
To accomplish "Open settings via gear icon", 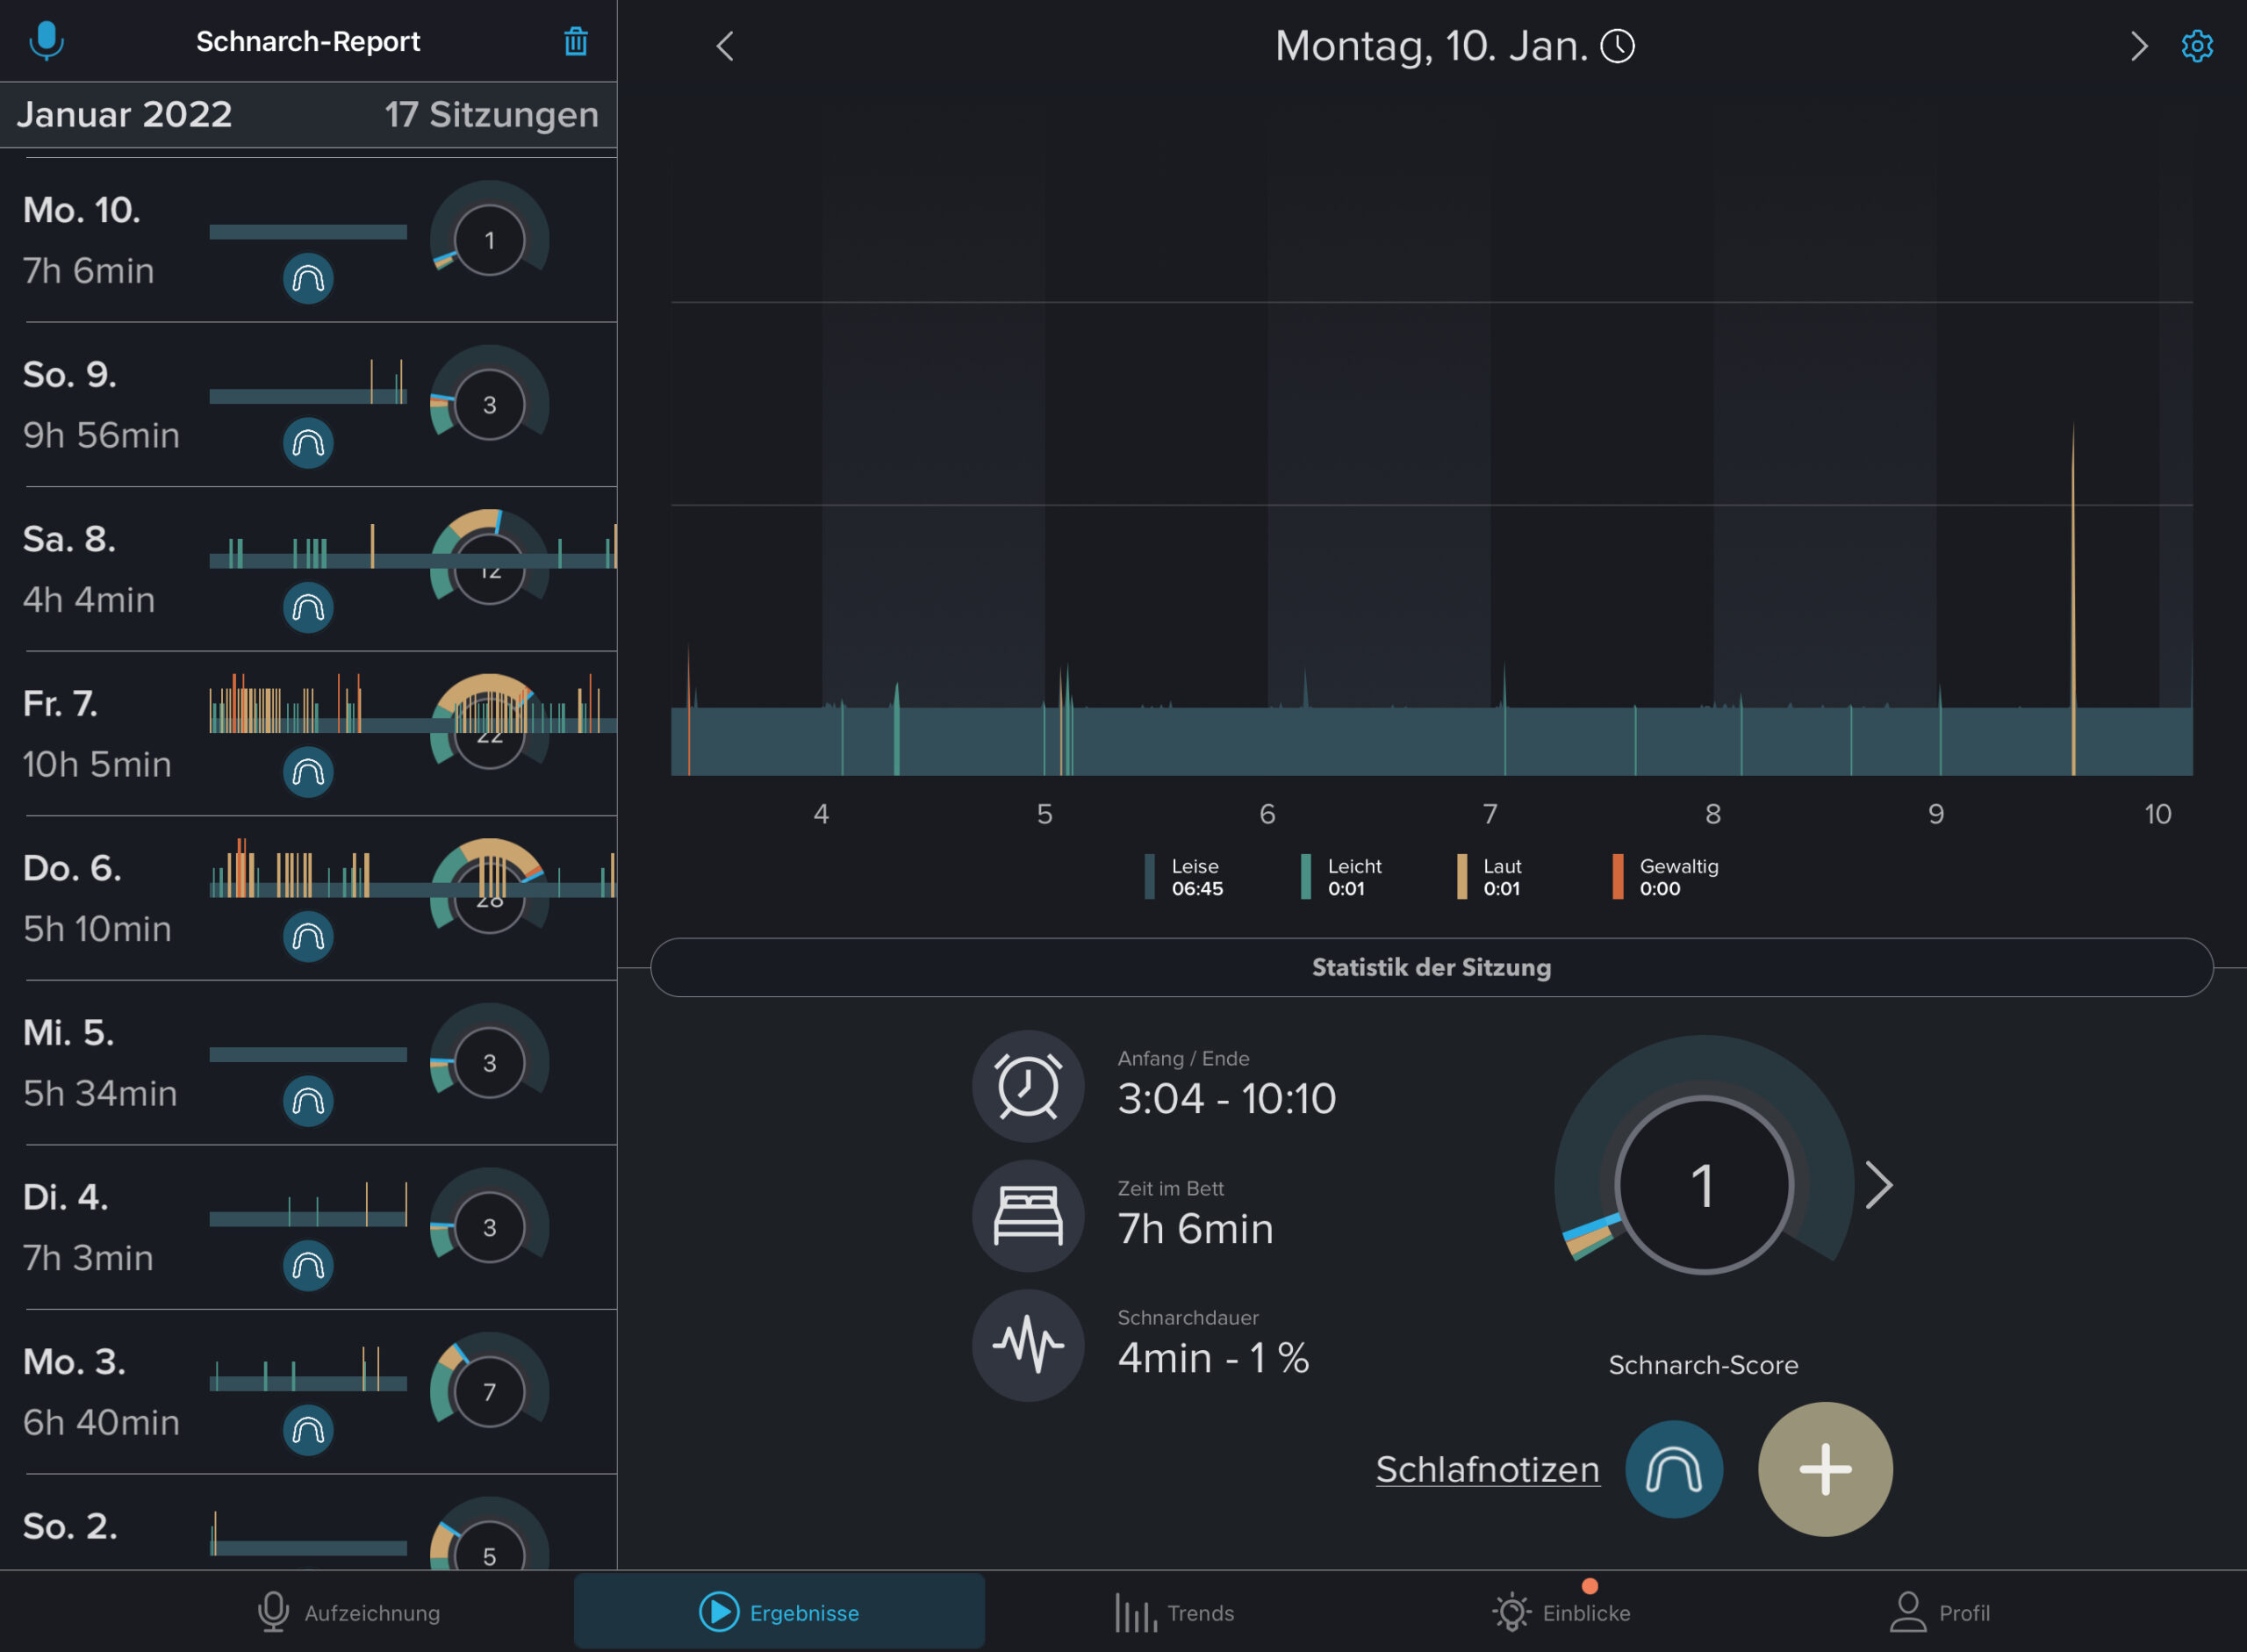I will tap(2196, 46).
